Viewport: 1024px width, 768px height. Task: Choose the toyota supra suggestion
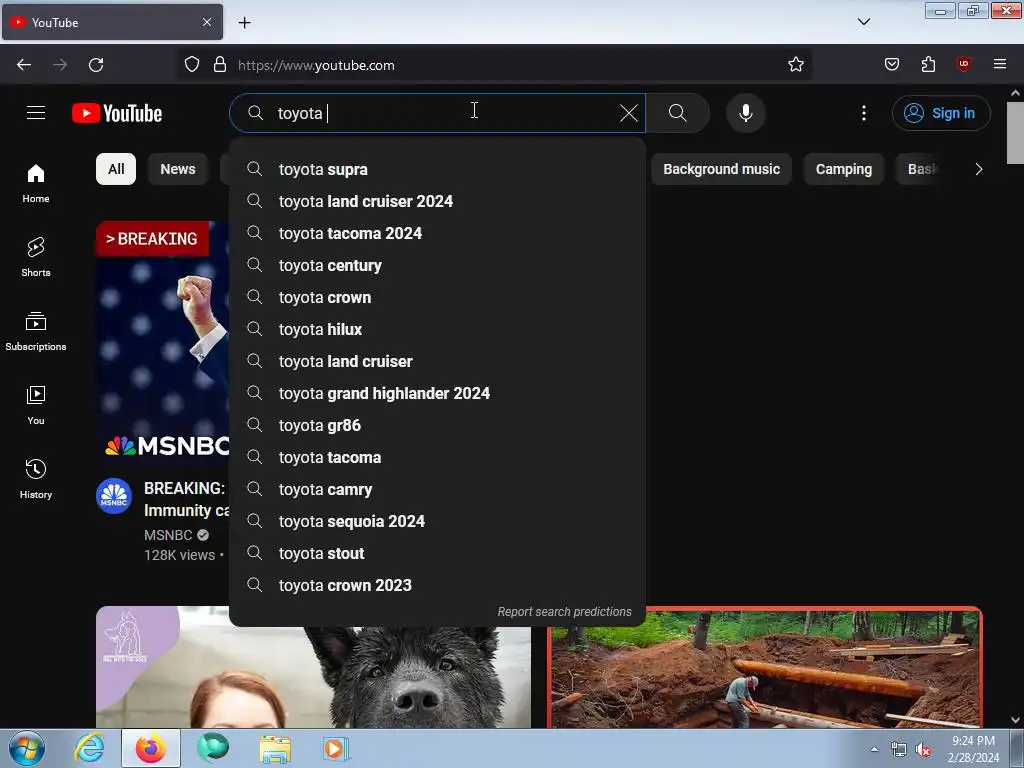click(438, 169)
